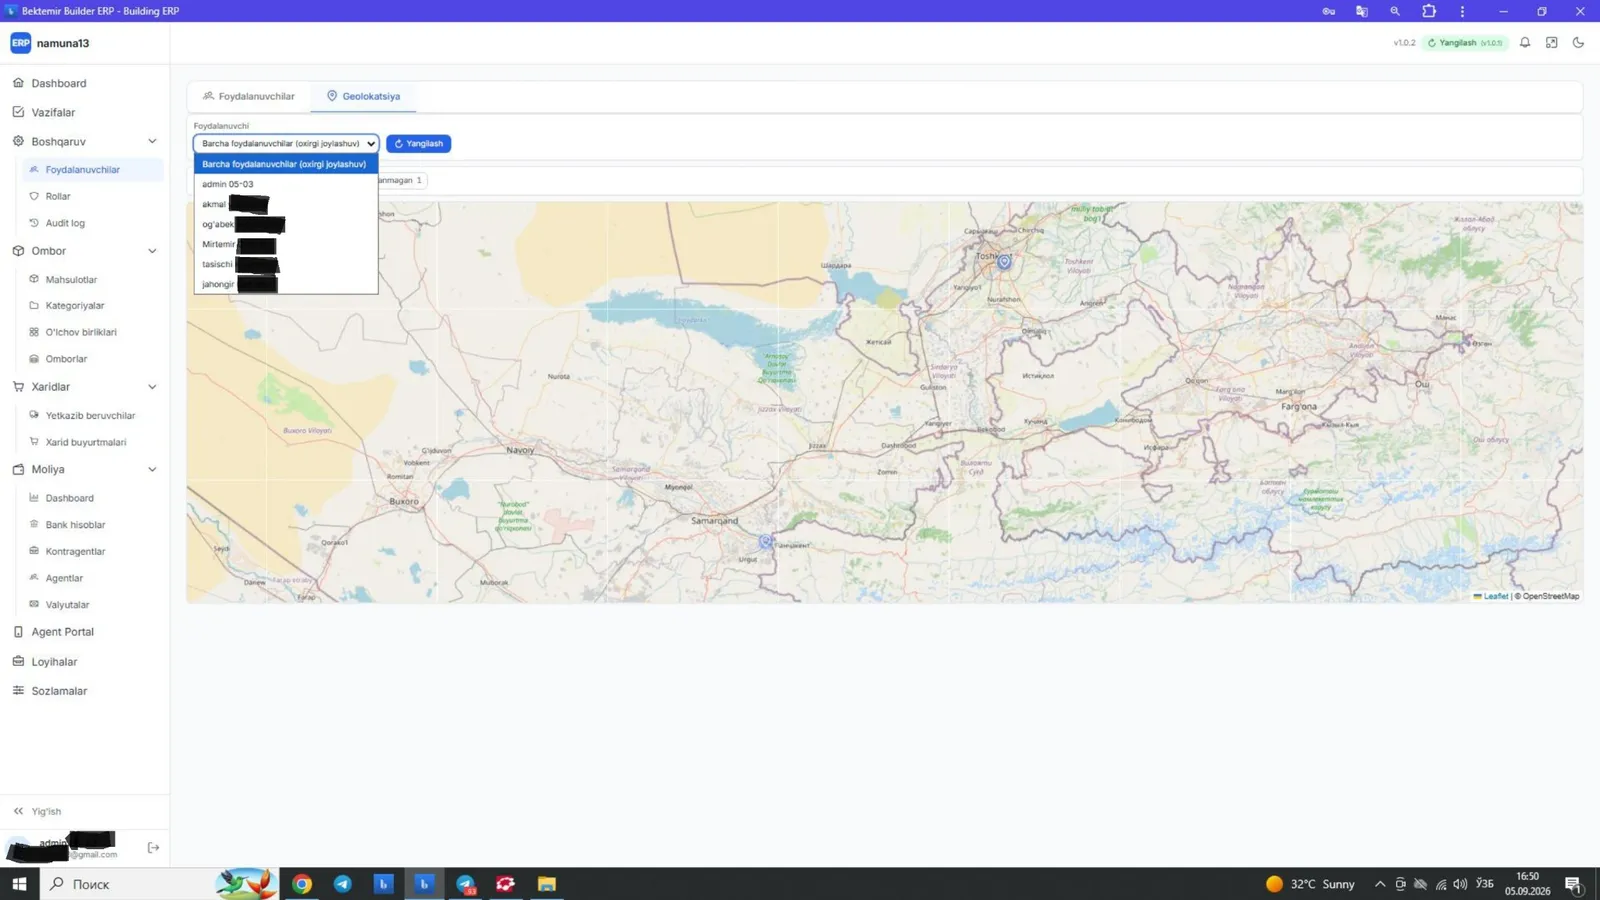
Task: Select 'admin 05-03' from the dropdown list
Action: (286, 184)
